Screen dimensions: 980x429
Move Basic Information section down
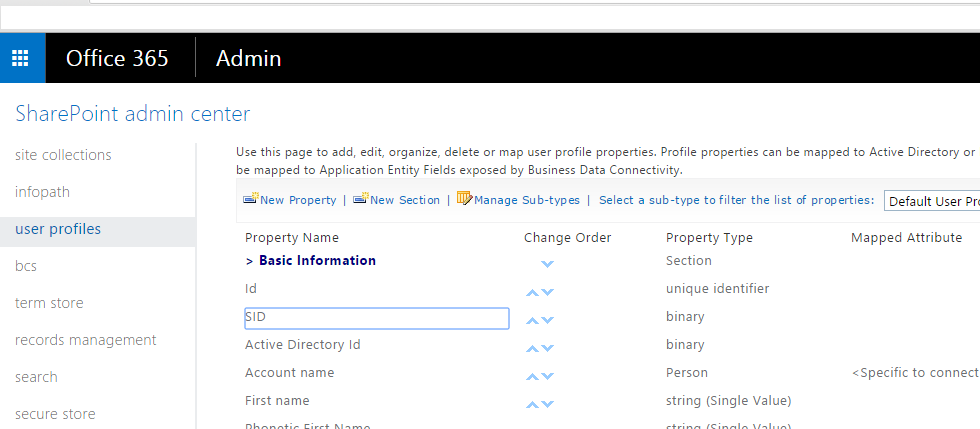[547, 264]
